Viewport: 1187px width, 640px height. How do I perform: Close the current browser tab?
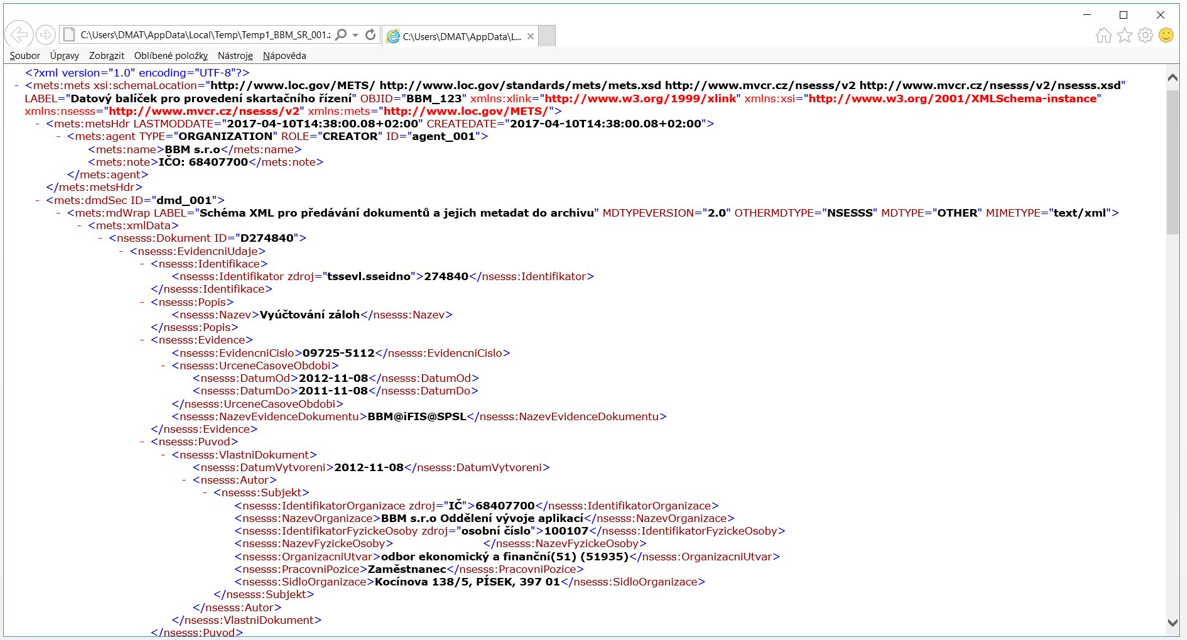click(531, 36)
